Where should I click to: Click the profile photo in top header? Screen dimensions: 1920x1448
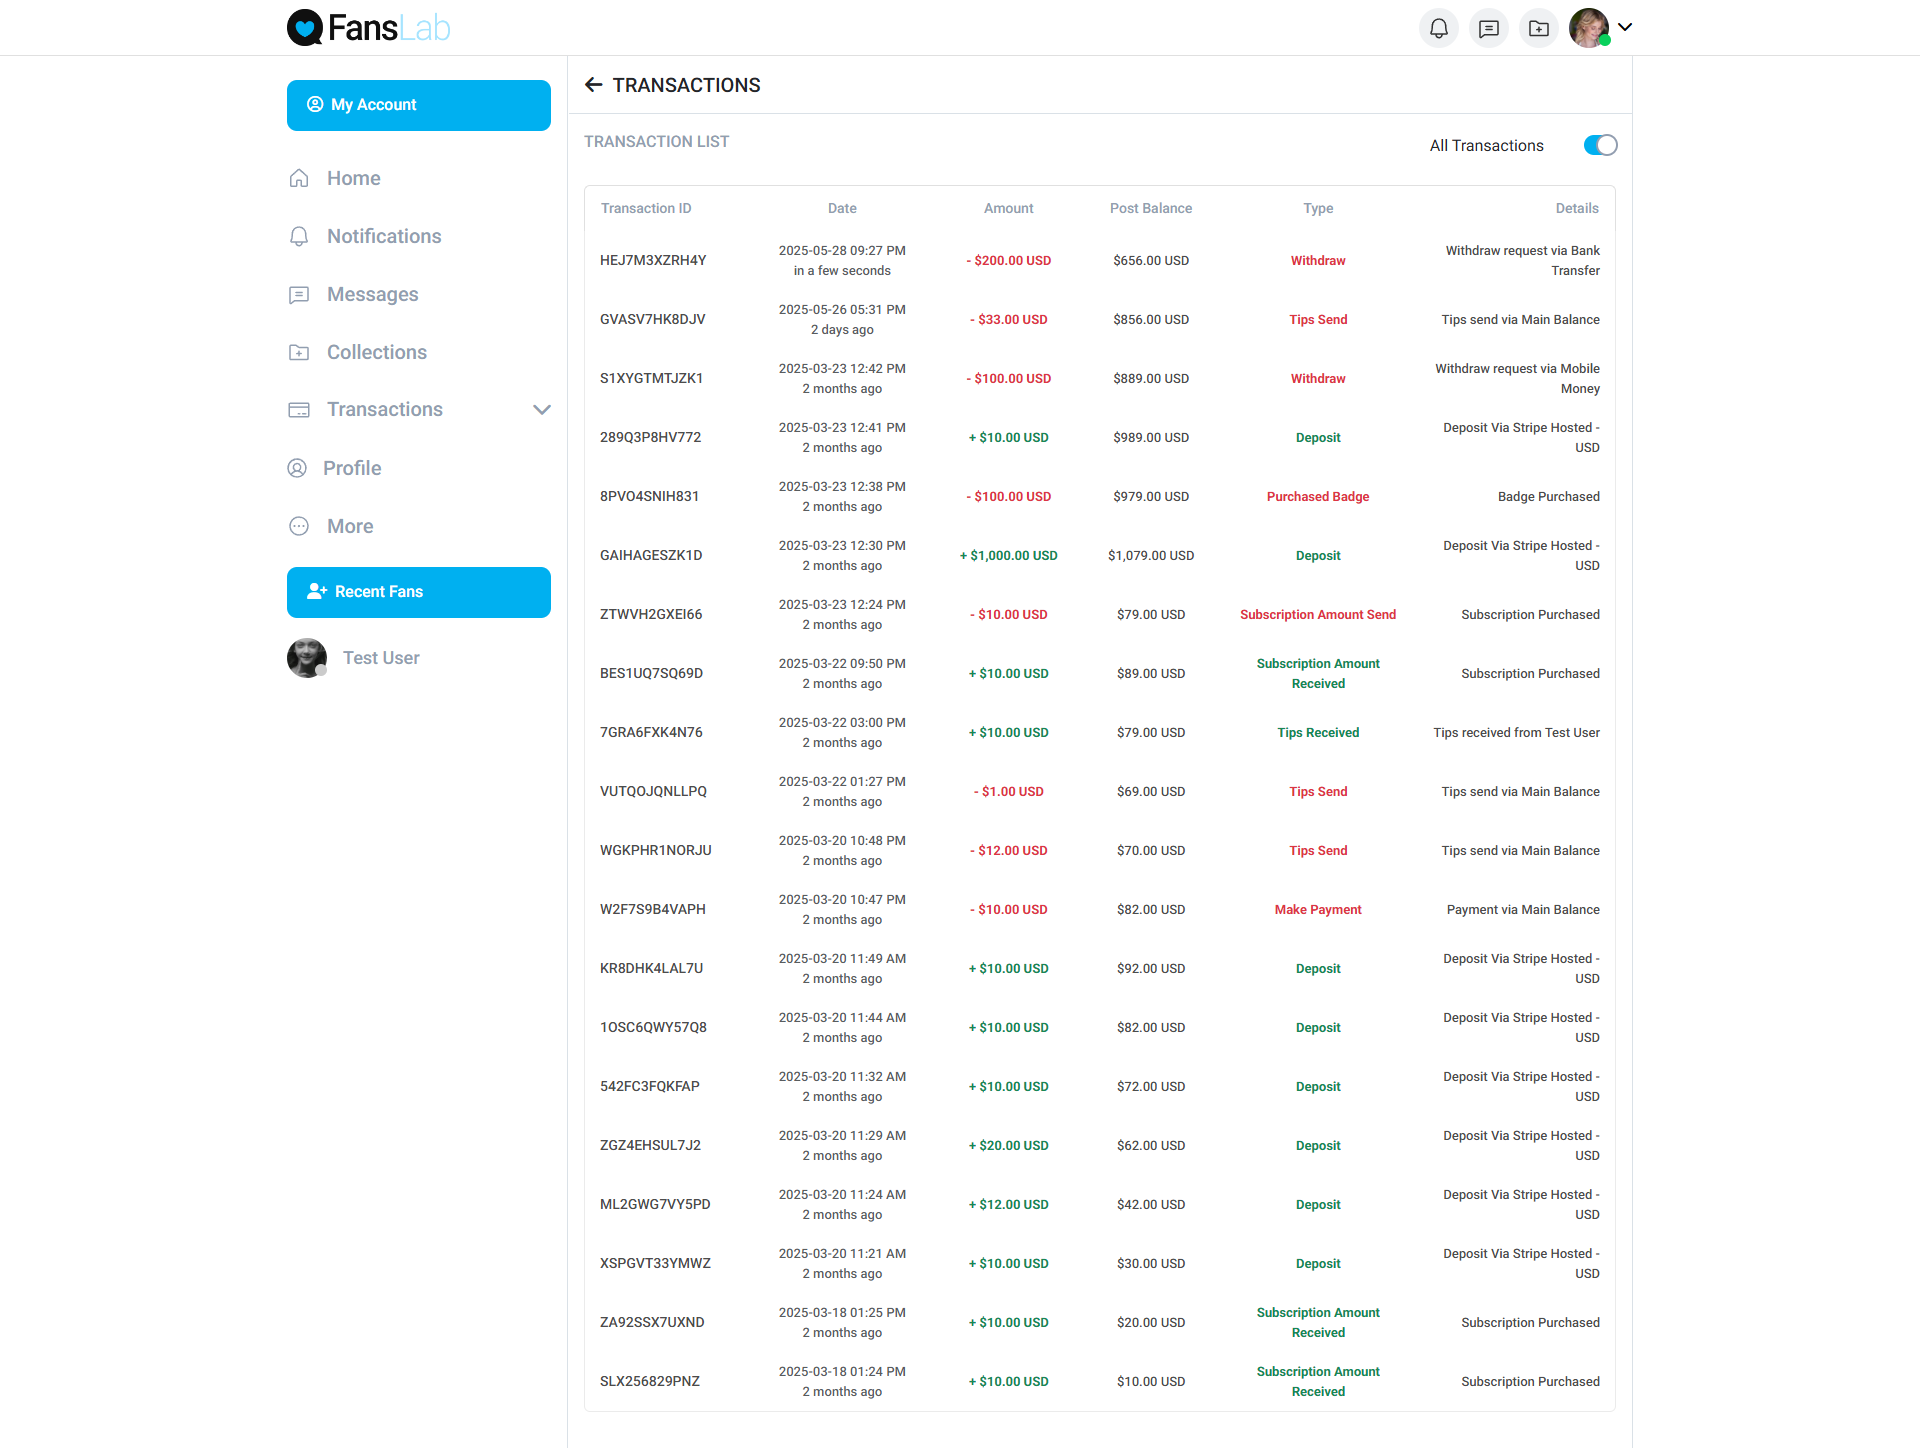pos(1588,28)
